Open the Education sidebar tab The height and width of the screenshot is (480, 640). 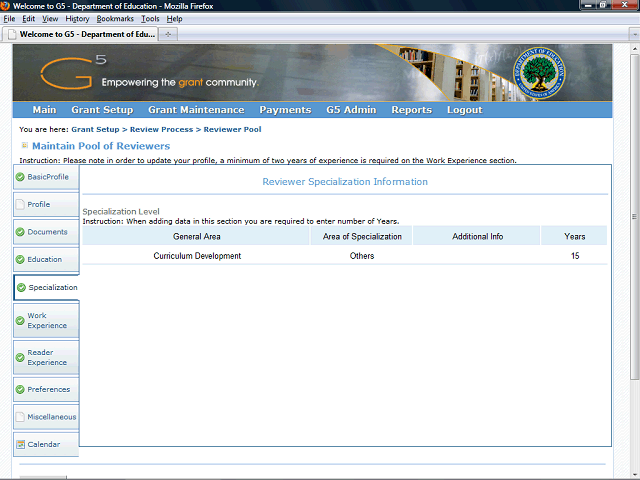[x=45, y=260]
